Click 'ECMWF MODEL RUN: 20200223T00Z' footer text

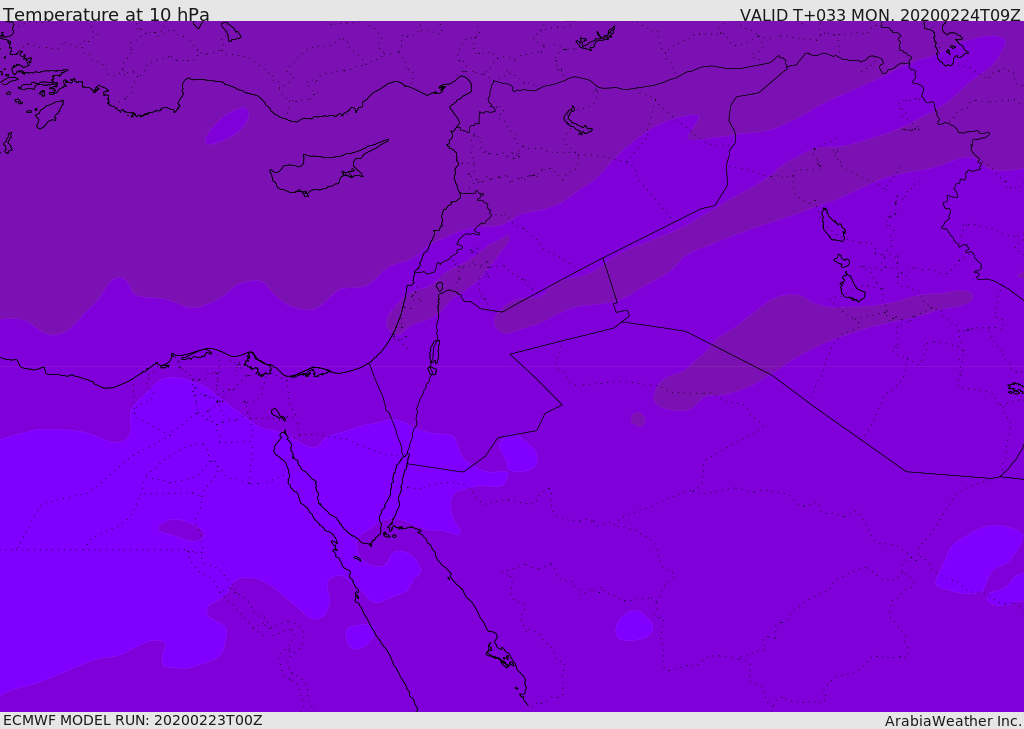pyautogui.click(x=133, y=720)
